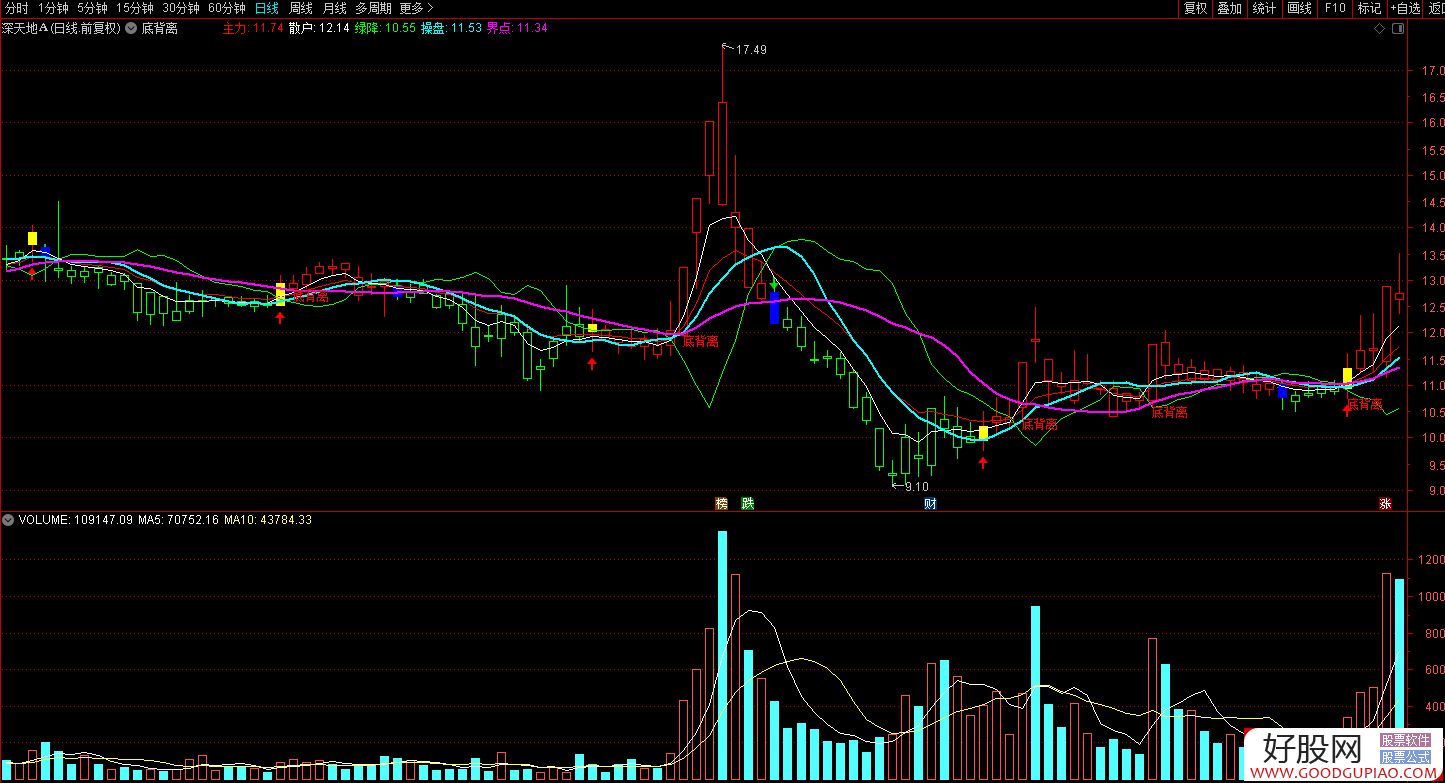Open the 多周期 multi-period view
The width and height of the screenshot is (1445, 783).
pos(373,8)
